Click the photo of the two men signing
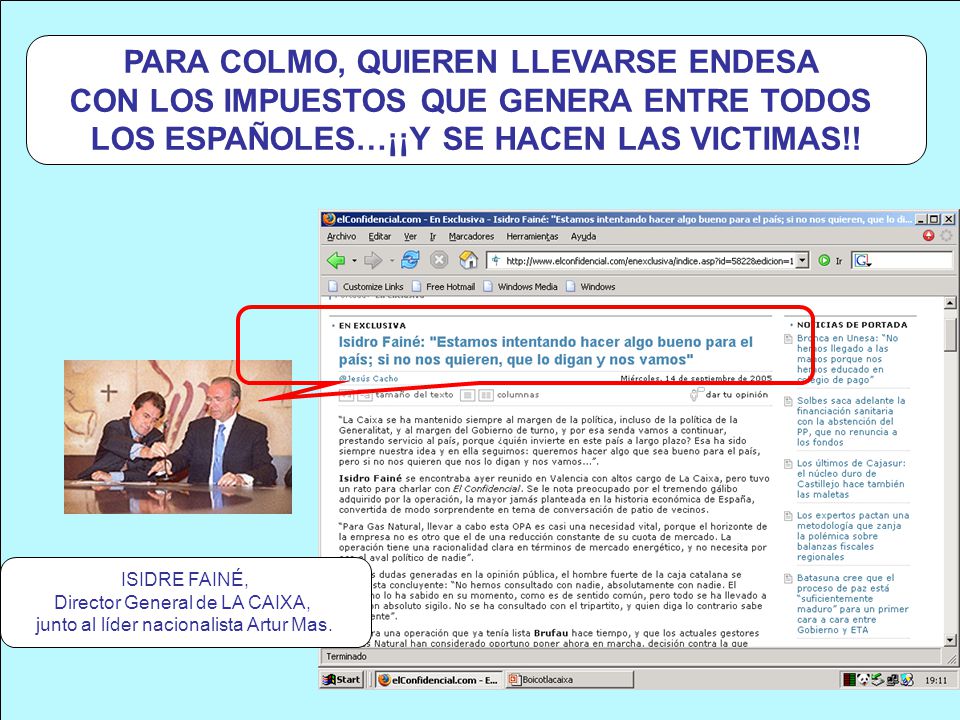960x720 pixels. click(x=178, y=437)
